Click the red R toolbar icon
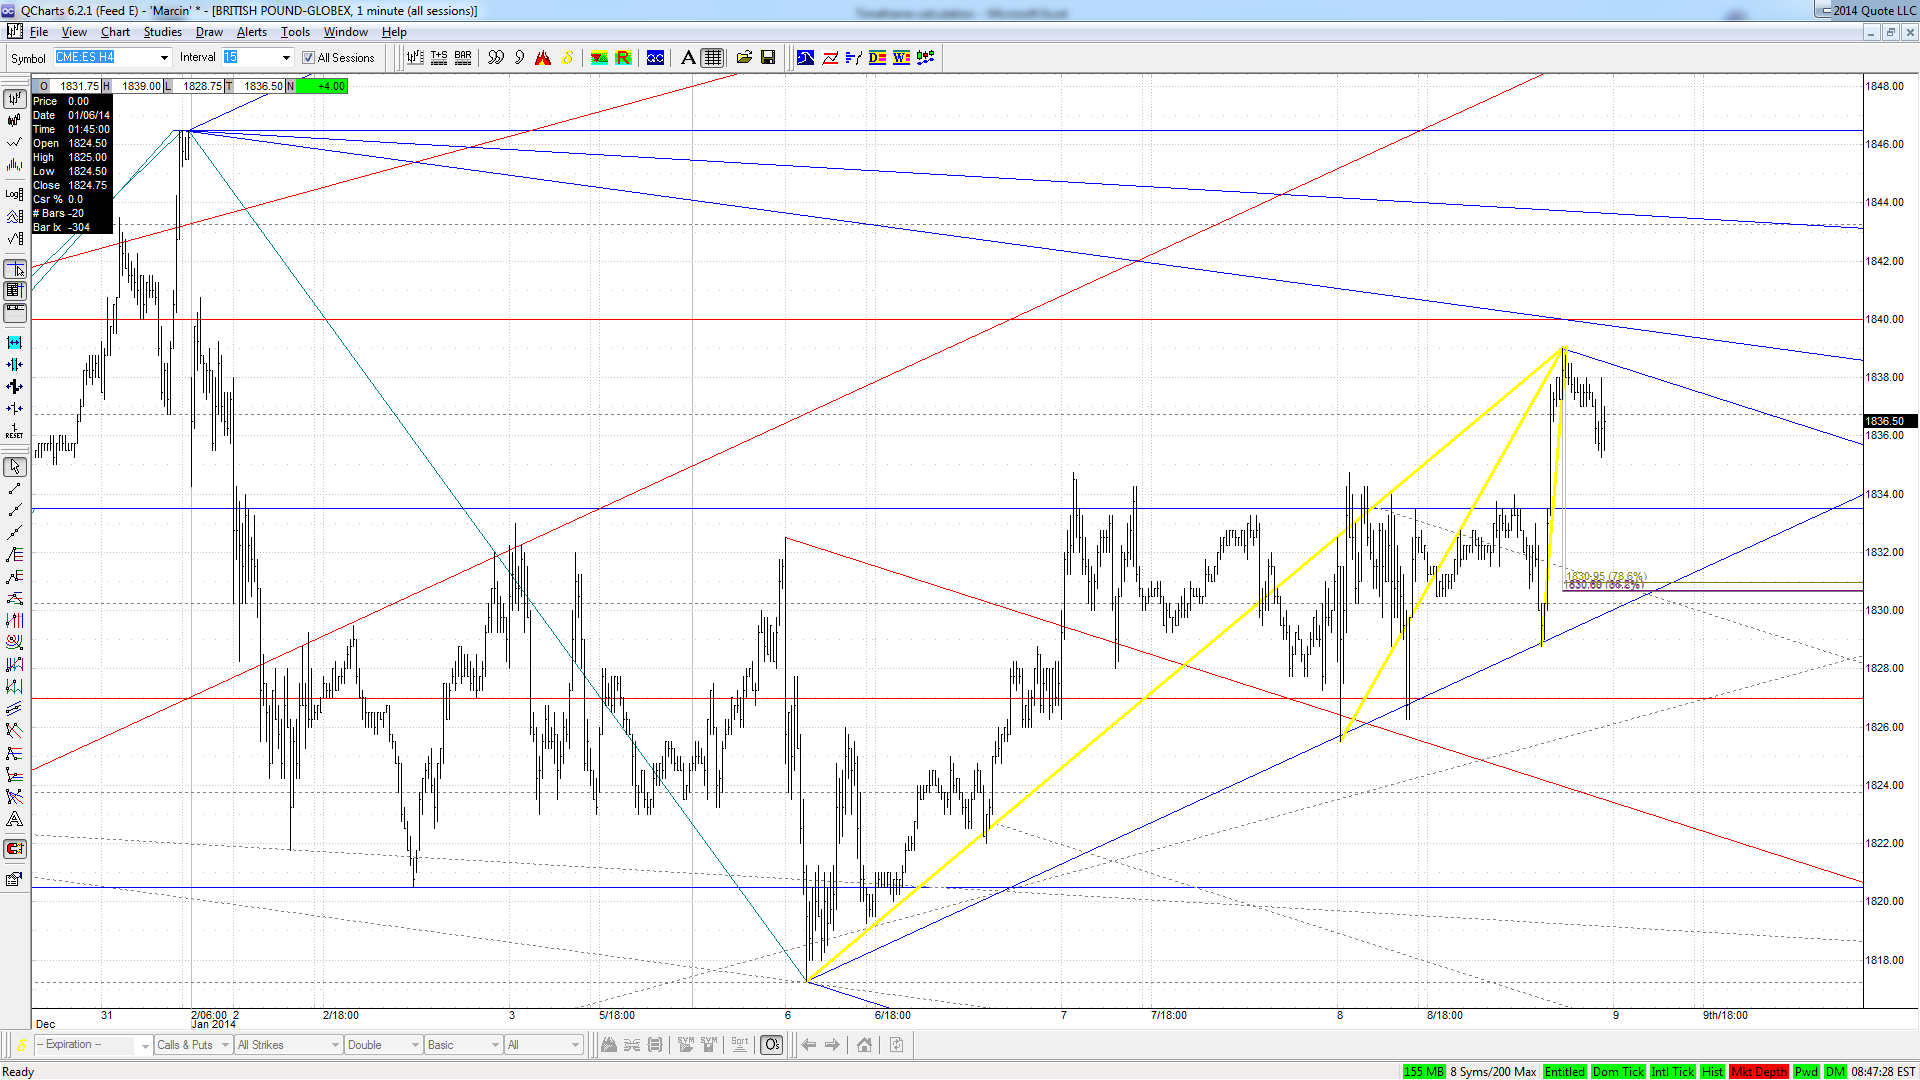The height and width of the screenshot is (1080, 1920). (x=623, y=58)
